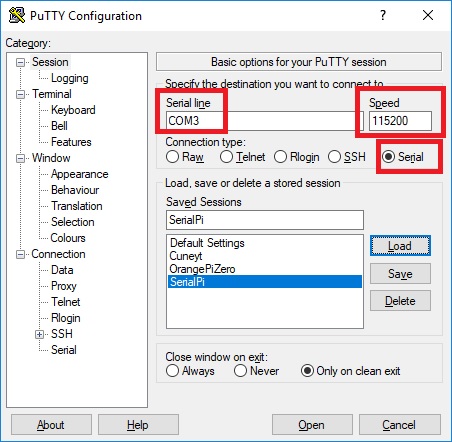The height and width of the screenshot is (442, 452).
Task: Collapse the Window tree node
Action: (21, 158)
